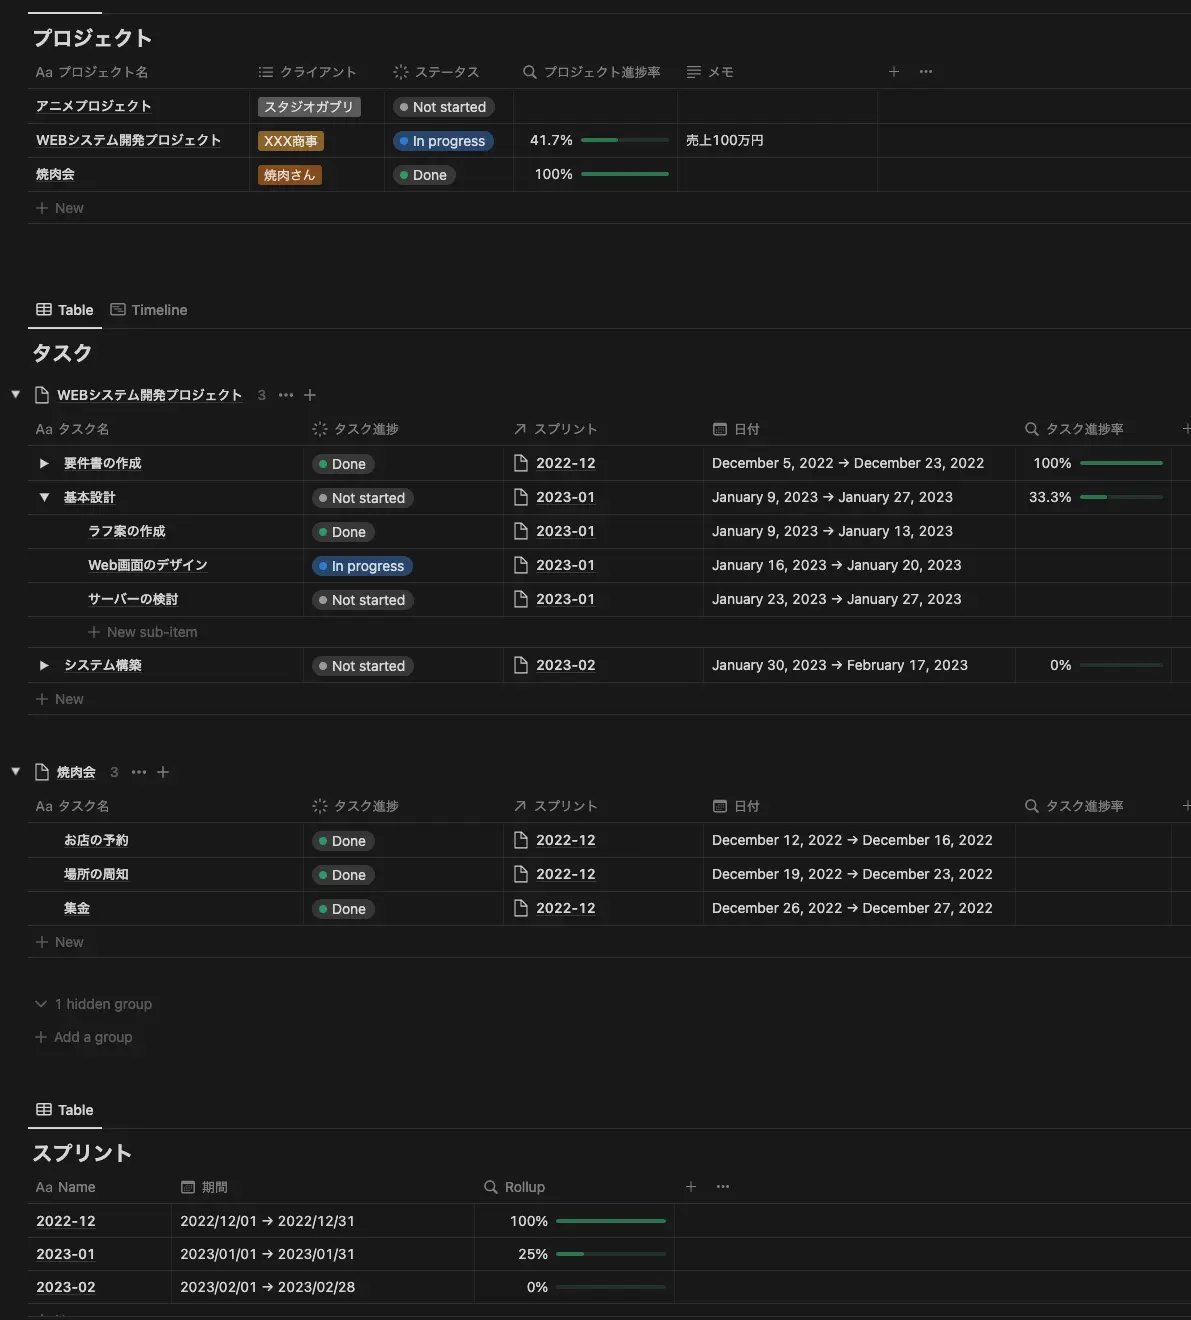
Task: Open ellipsis menu in スプリント table header
Action: tap(723, 1187)
